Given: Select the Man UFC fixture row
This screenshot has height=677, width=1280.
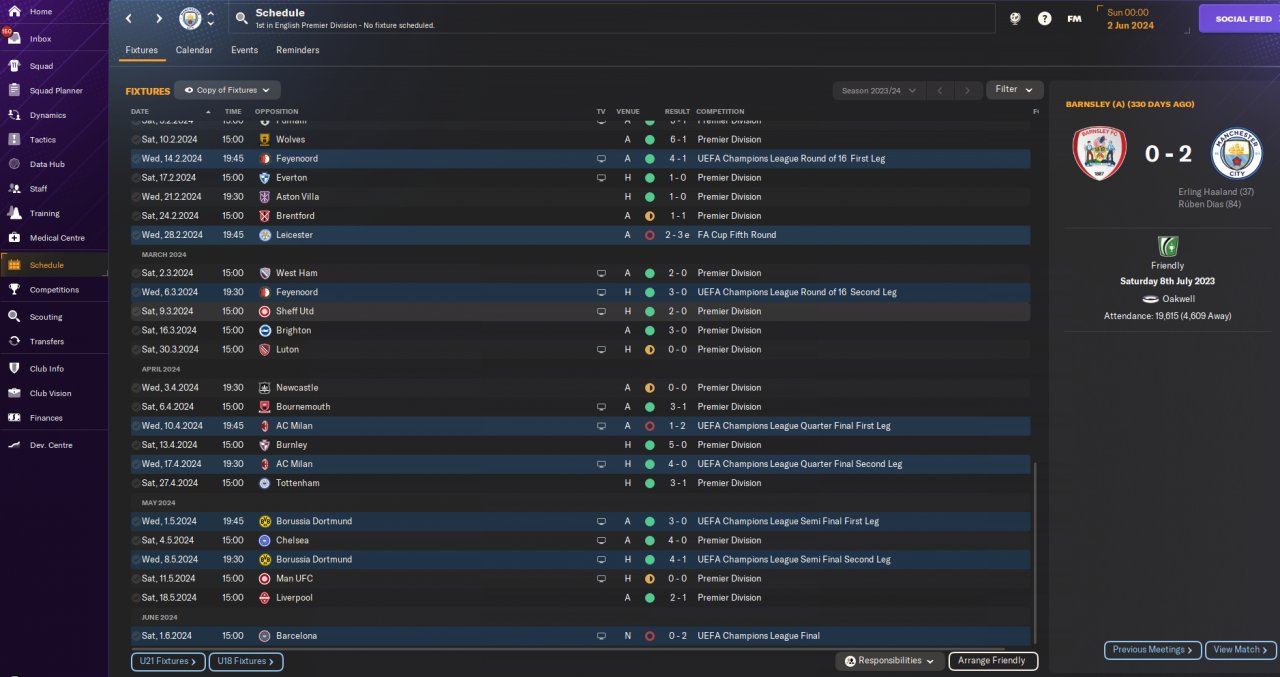Looking at the screenshot, I should tap(580, 578).
